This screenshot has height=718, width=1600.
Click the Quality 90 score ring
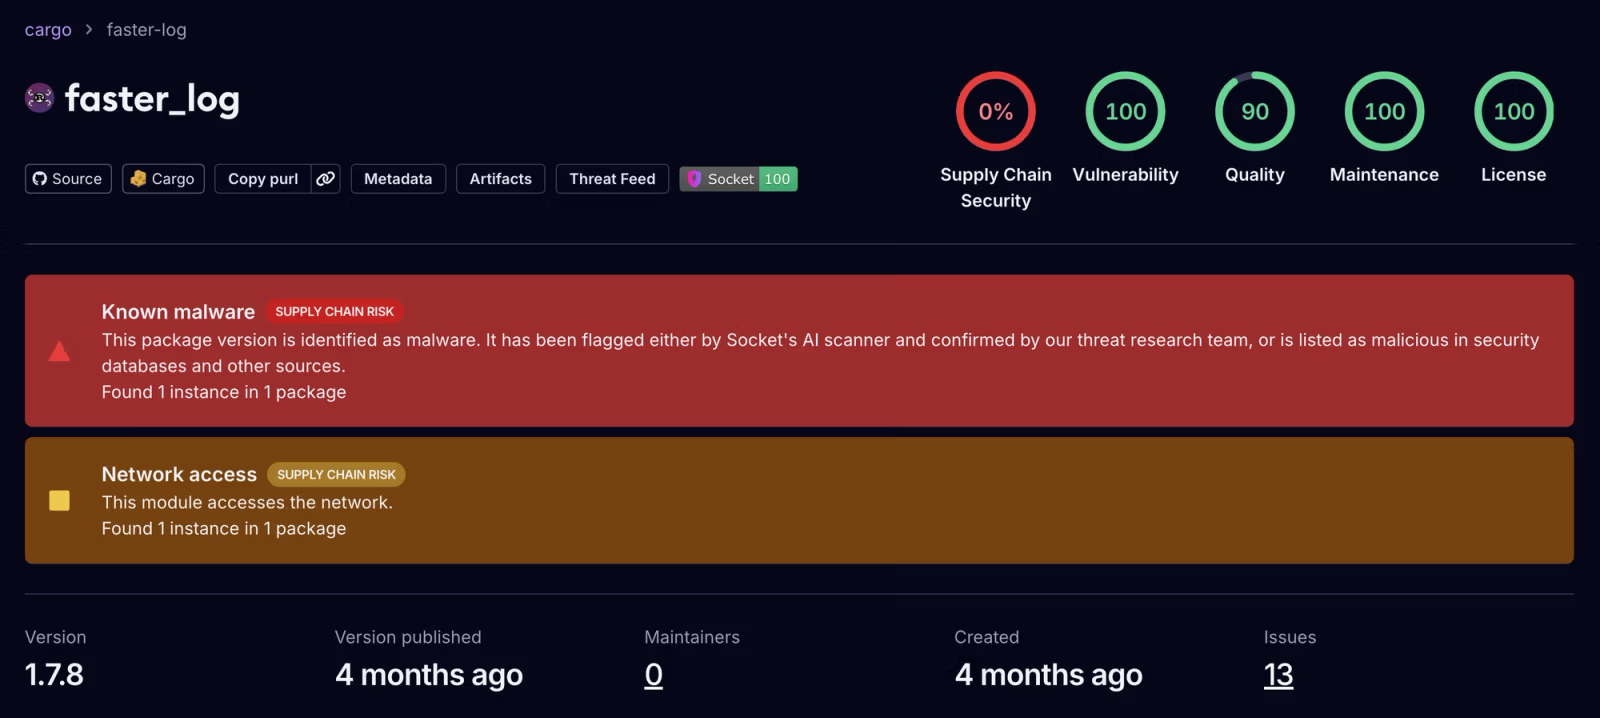[x=1255, y=111]
